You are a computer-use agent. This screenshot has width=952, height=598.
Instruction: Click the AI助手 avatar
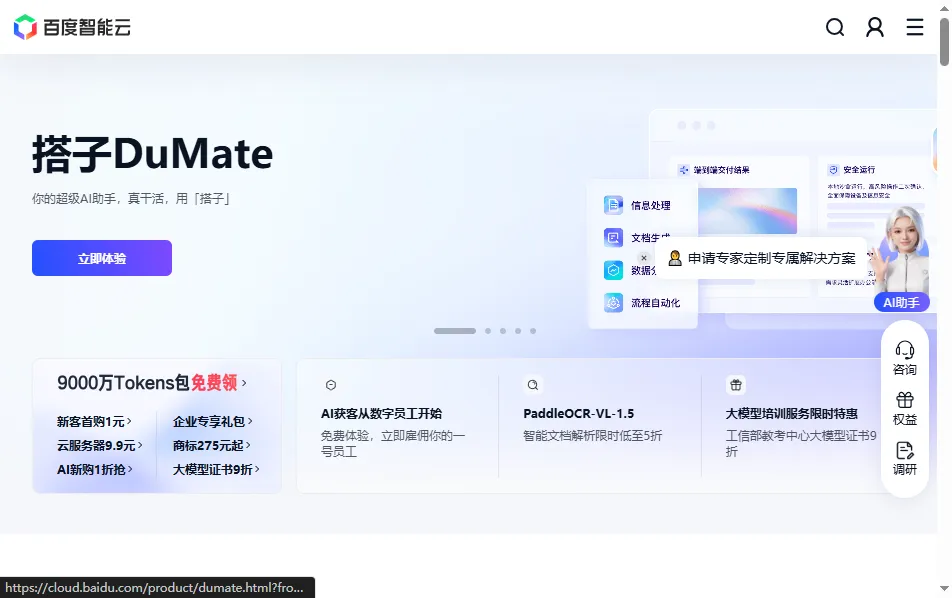(903, 250)
